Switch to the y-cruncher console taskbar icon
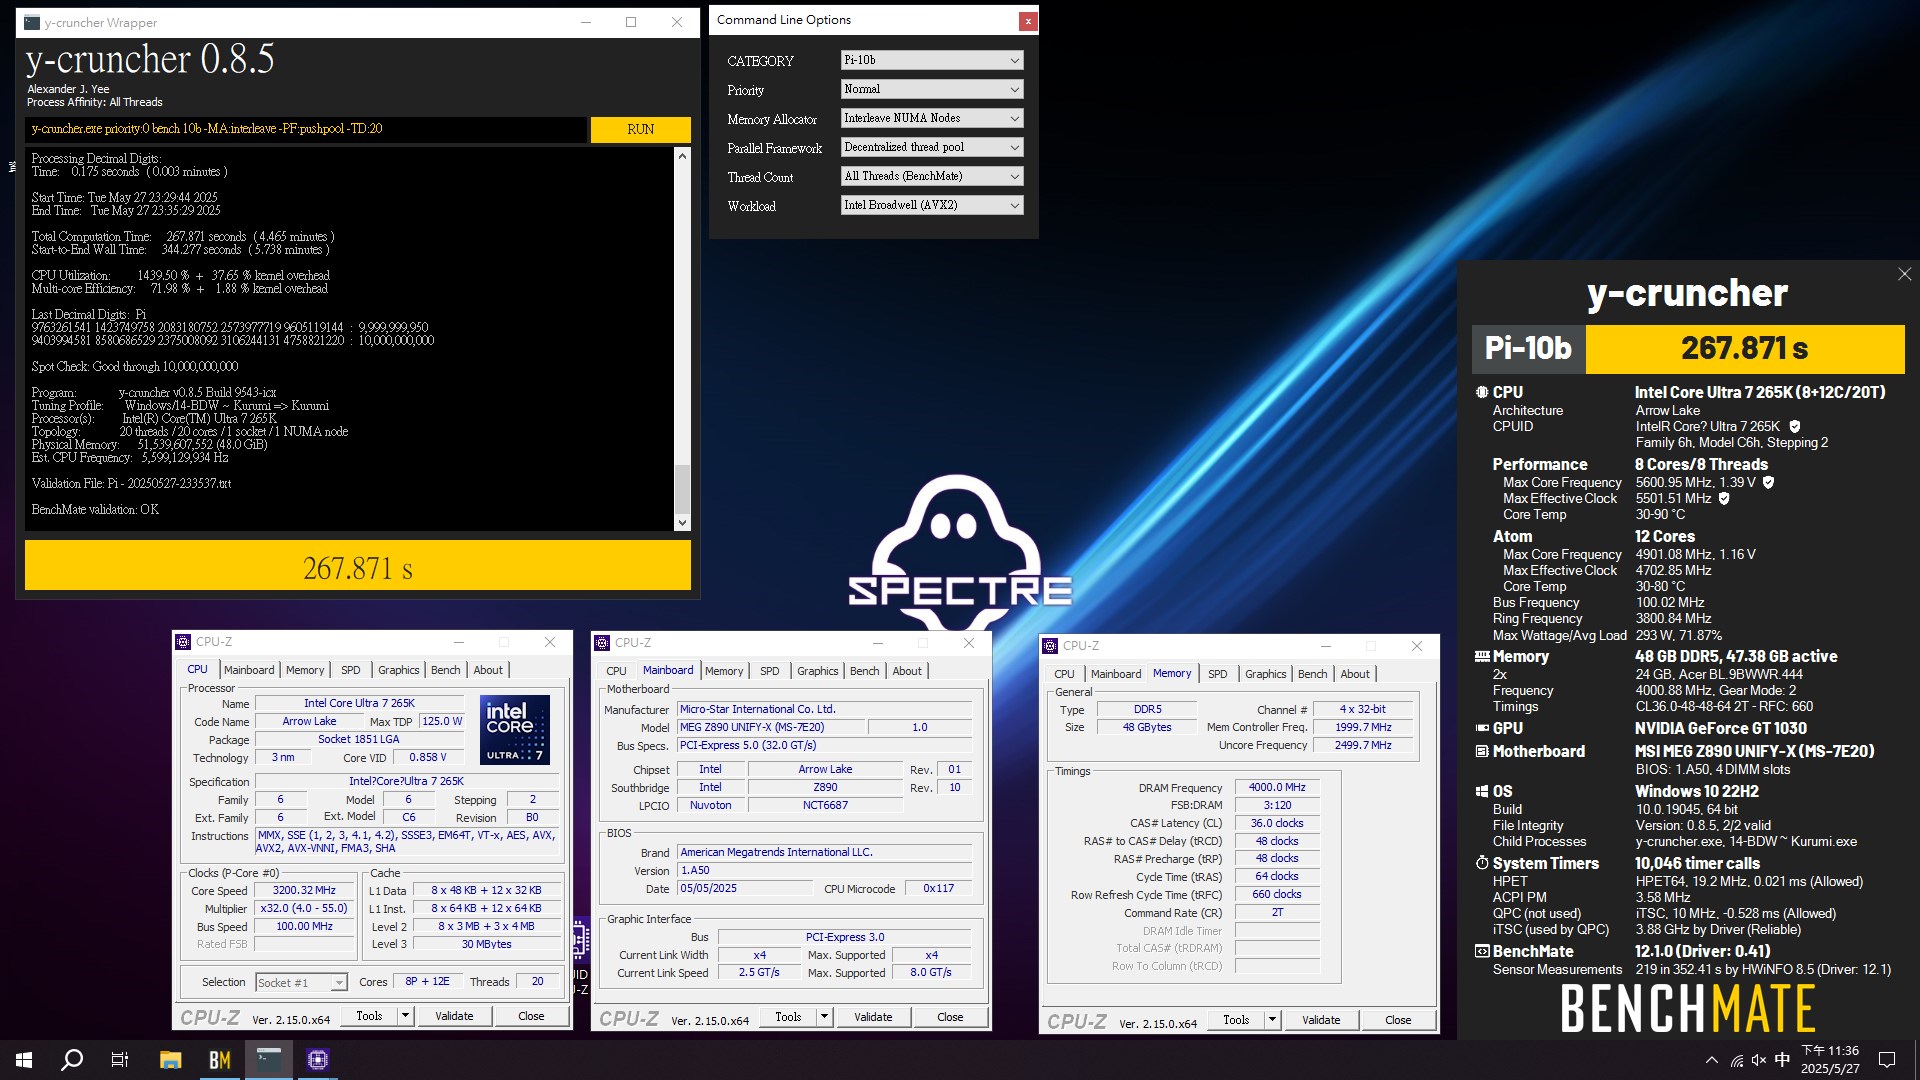1920x1080 pixels. pyautogui.click(x=269, y=1060)
